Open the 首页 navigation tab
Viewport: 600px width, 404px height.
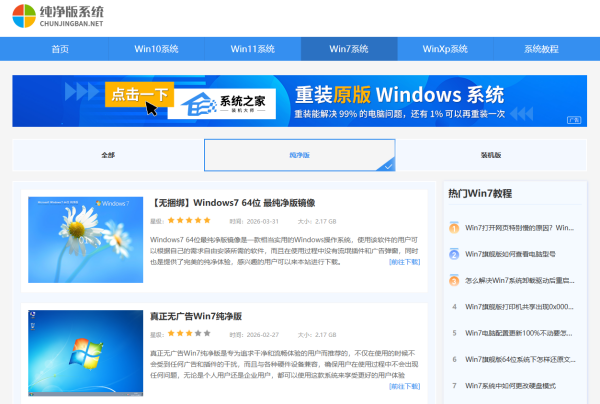pos(60,49)
